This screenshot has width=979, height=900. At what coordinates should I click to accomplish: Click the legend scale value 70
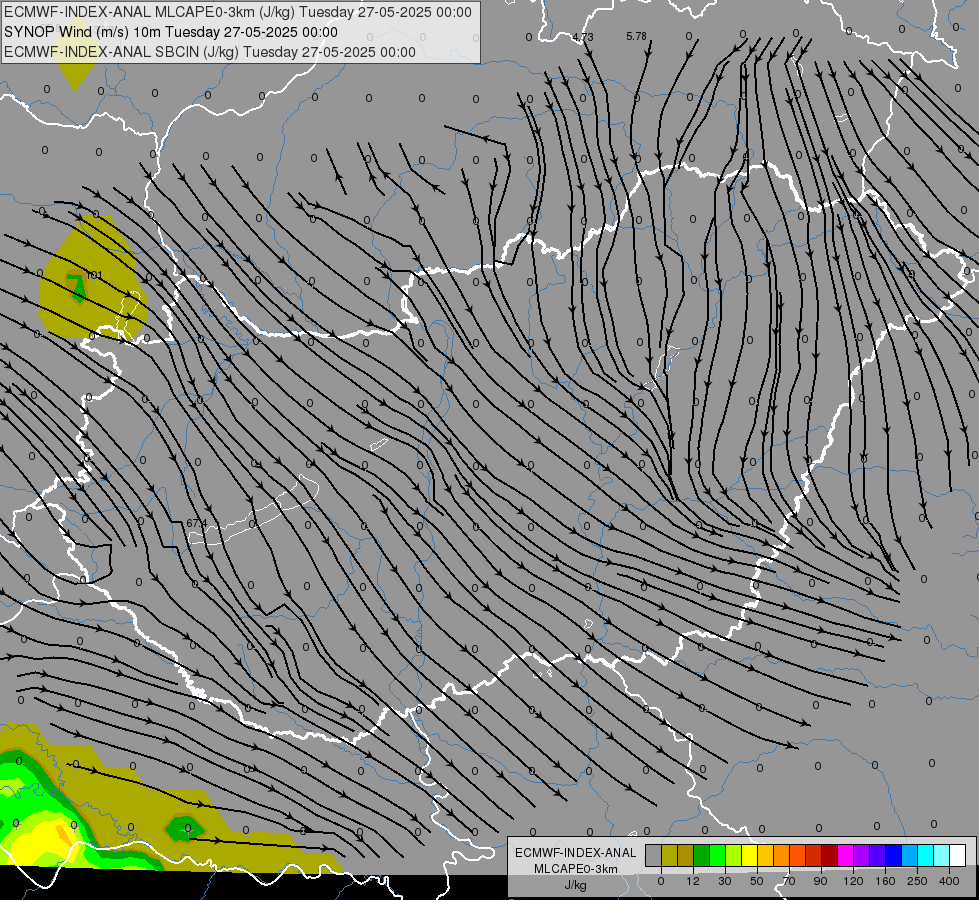(x=789, y=881)
